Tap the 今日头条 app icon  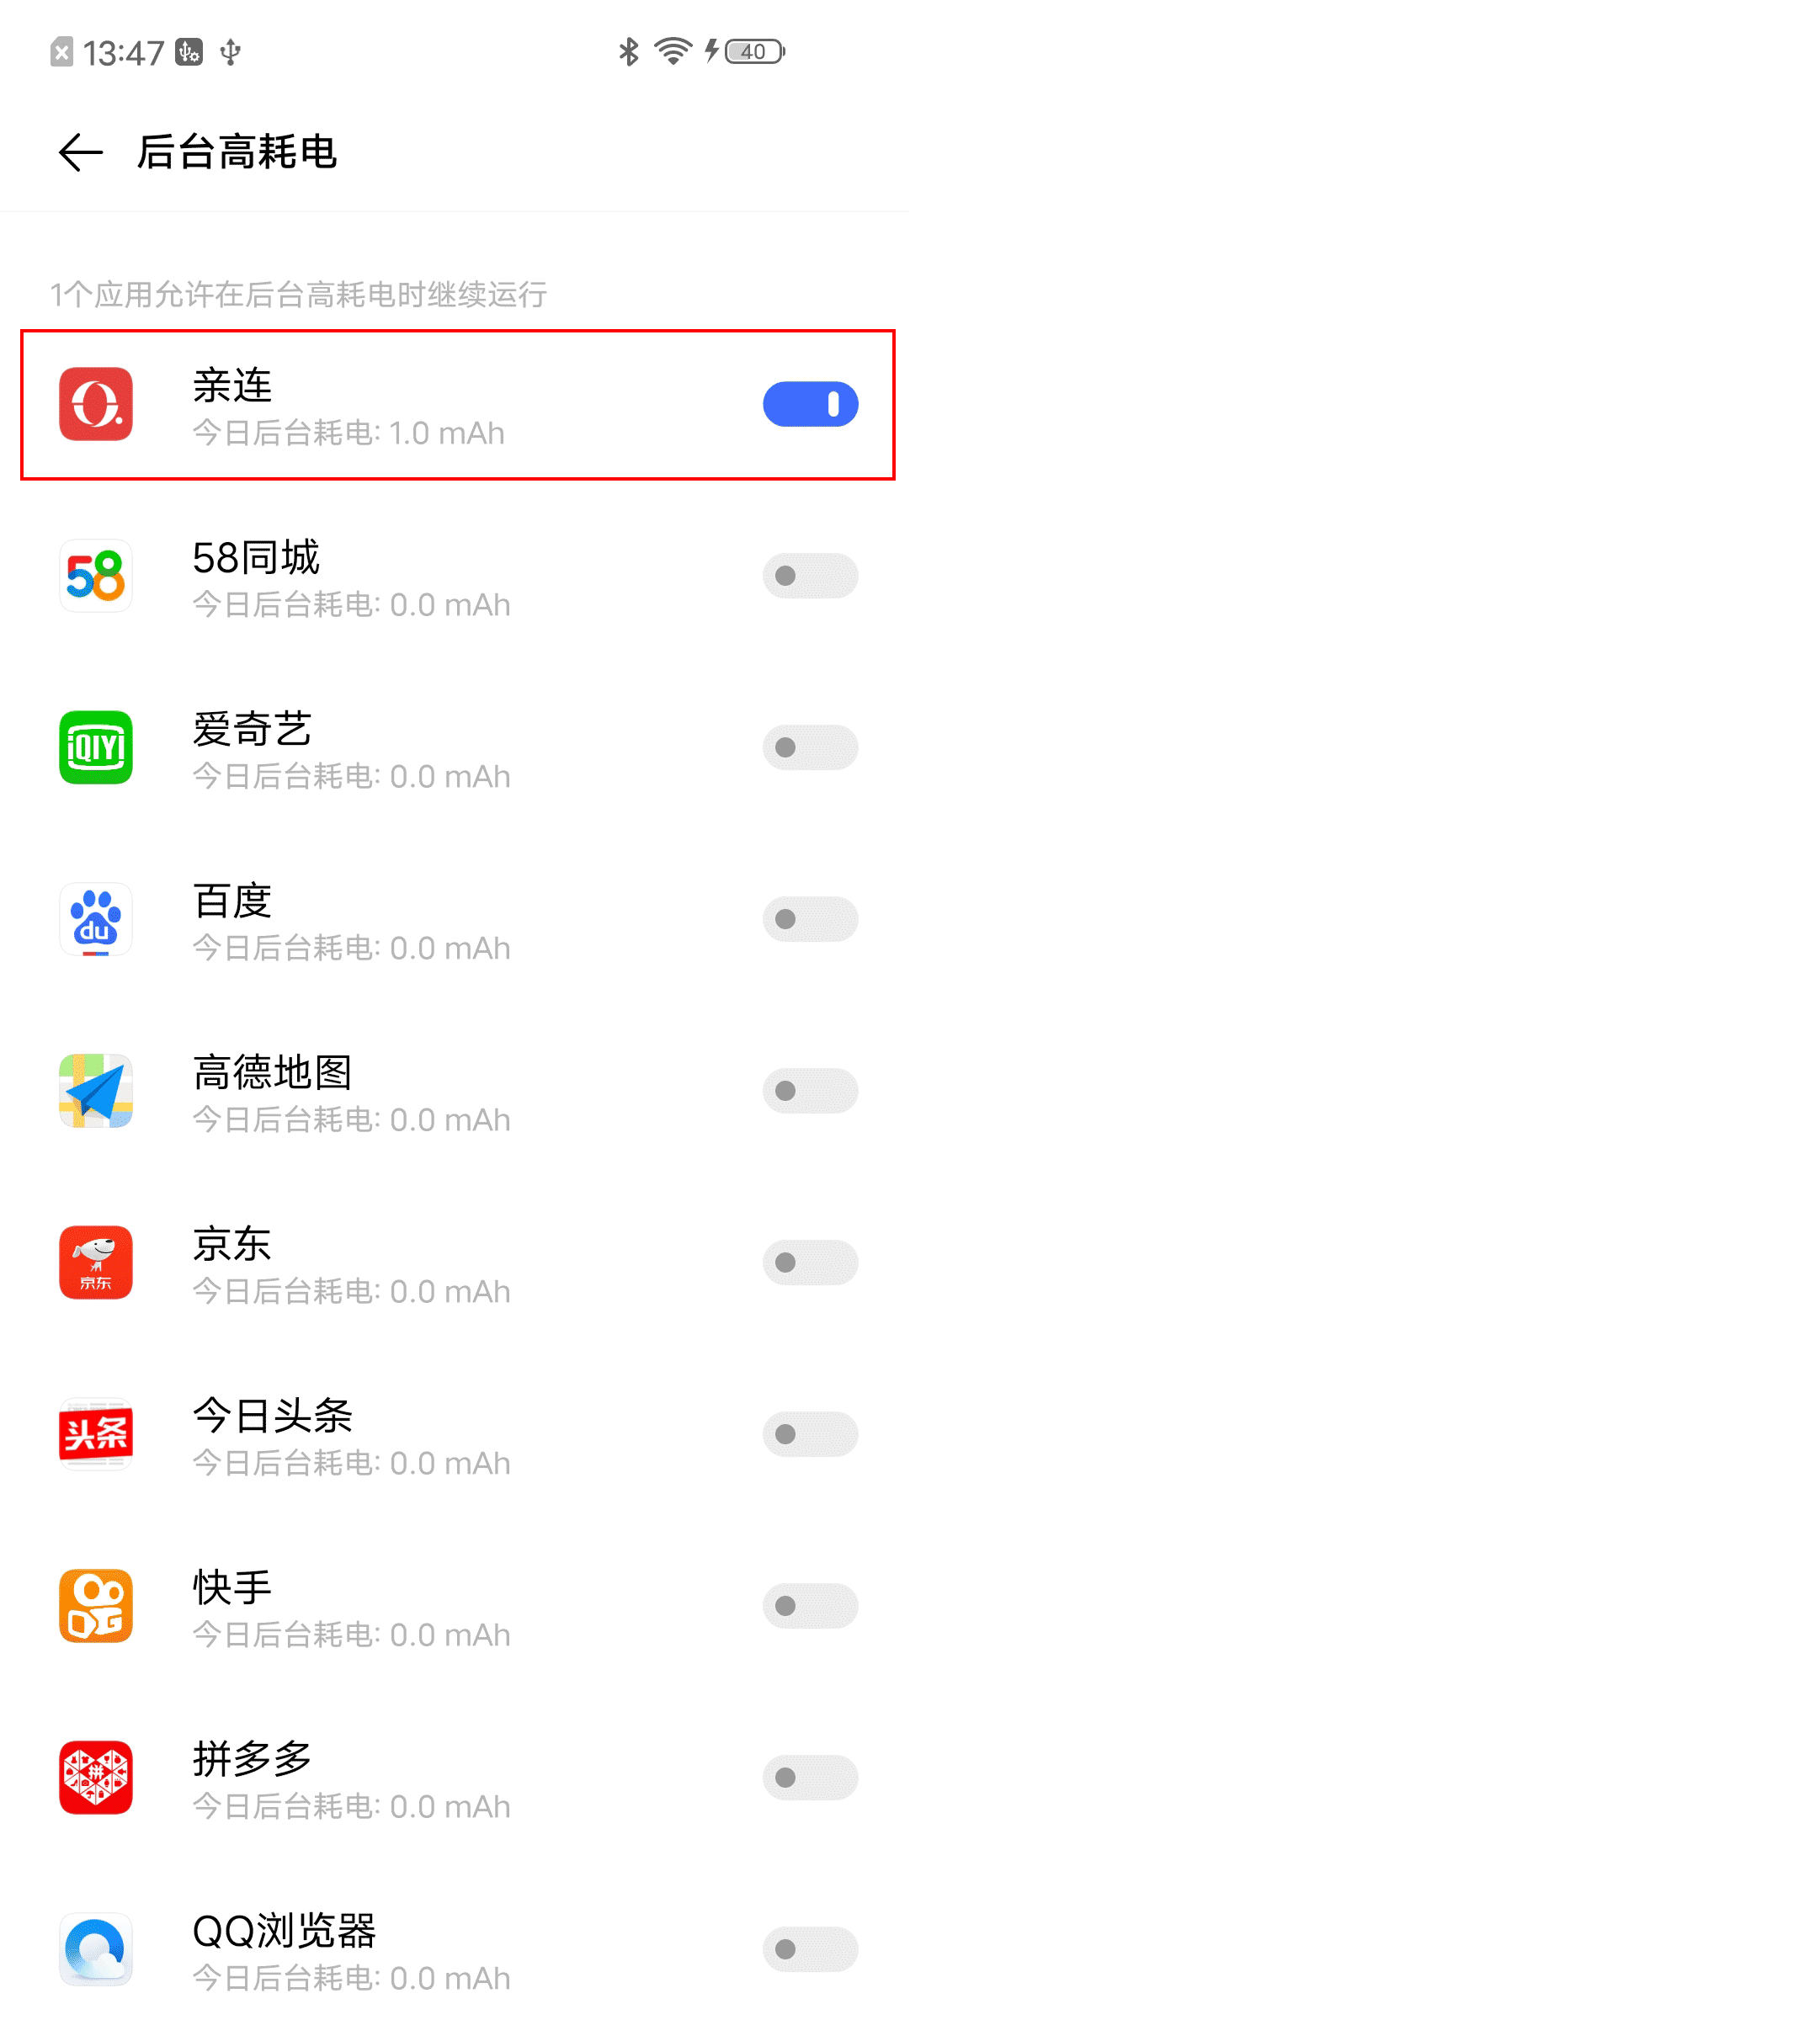click(x=96, y=1434)
